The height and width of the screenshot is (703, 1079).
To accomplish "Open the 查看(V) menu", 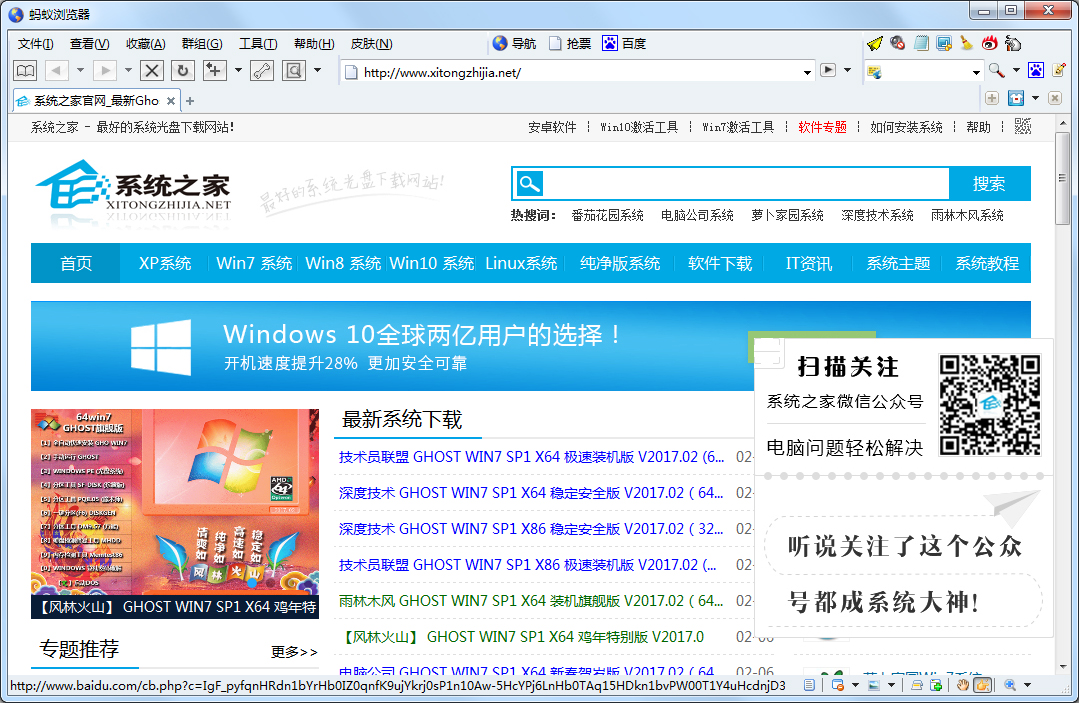I will click(89, 44).
